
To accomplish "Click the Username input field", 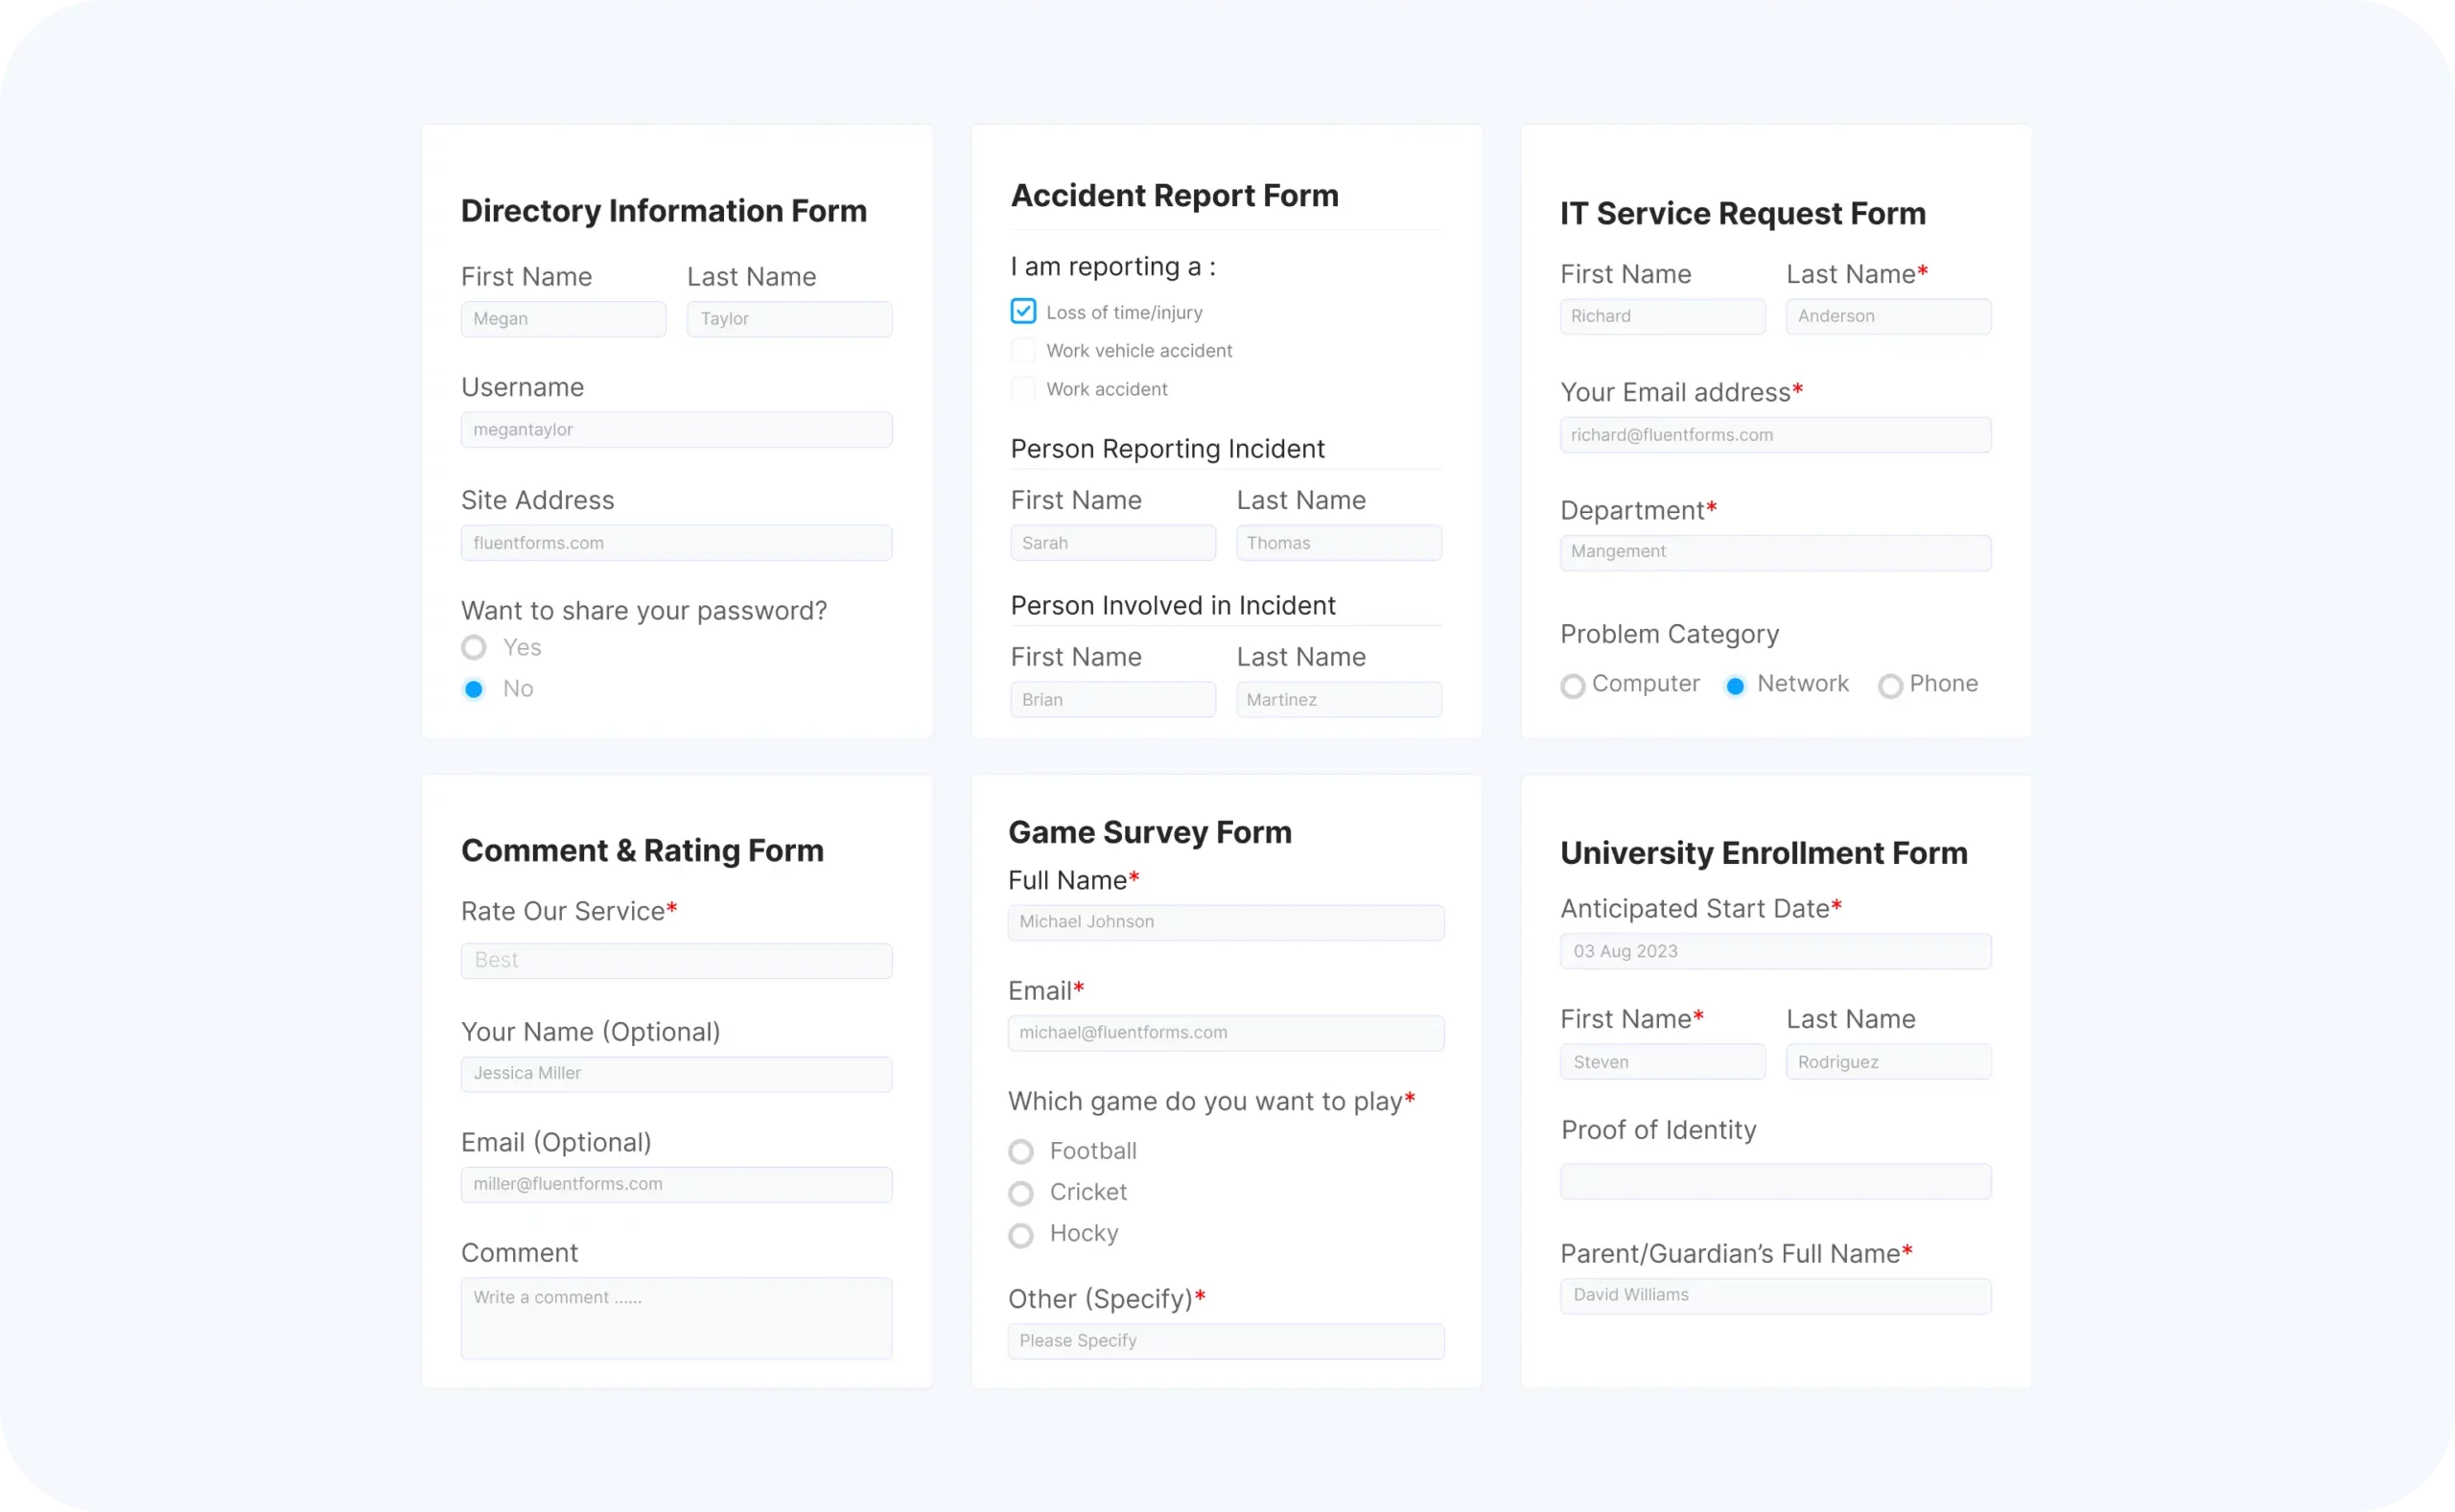I will click(x=676, y=430).
